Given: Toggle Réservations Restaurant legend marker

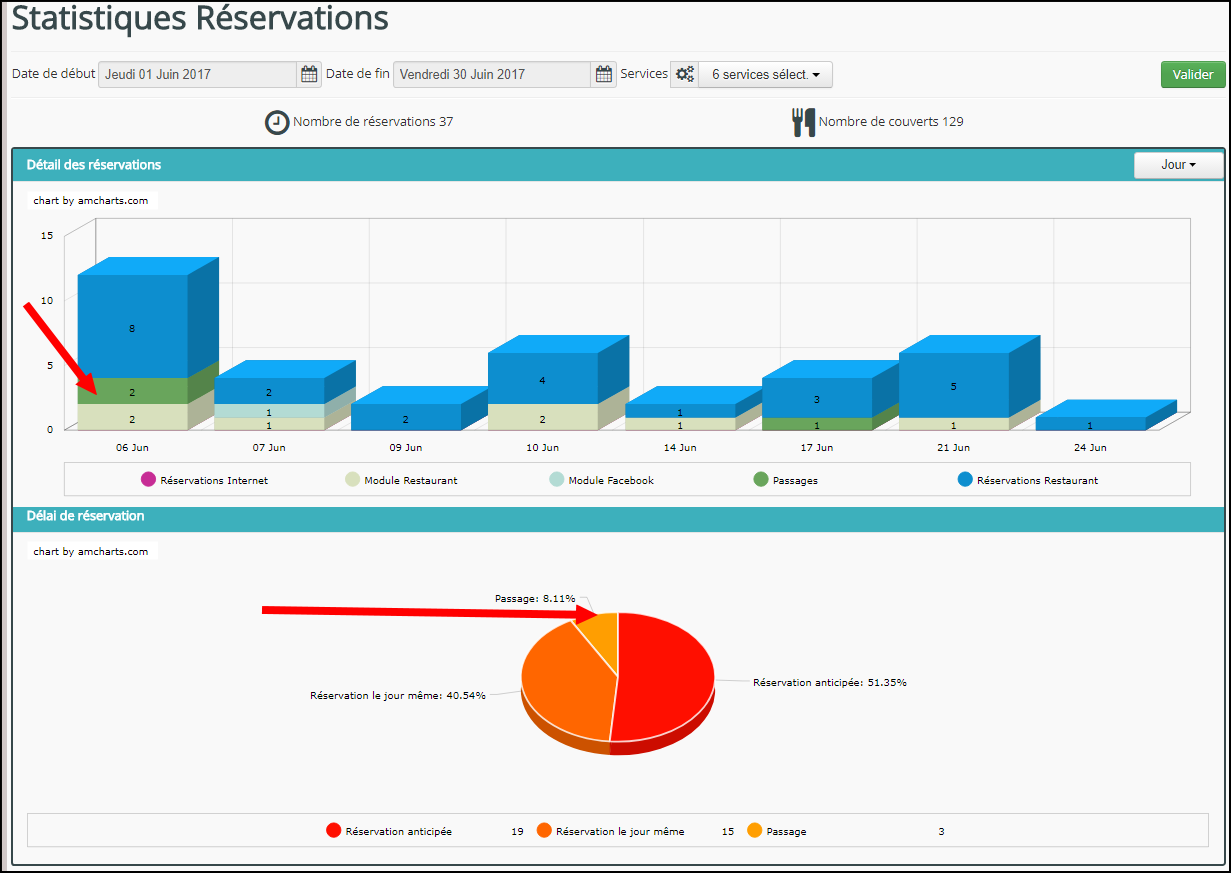Looking at the screenshot, I should [x=965, y=480].
